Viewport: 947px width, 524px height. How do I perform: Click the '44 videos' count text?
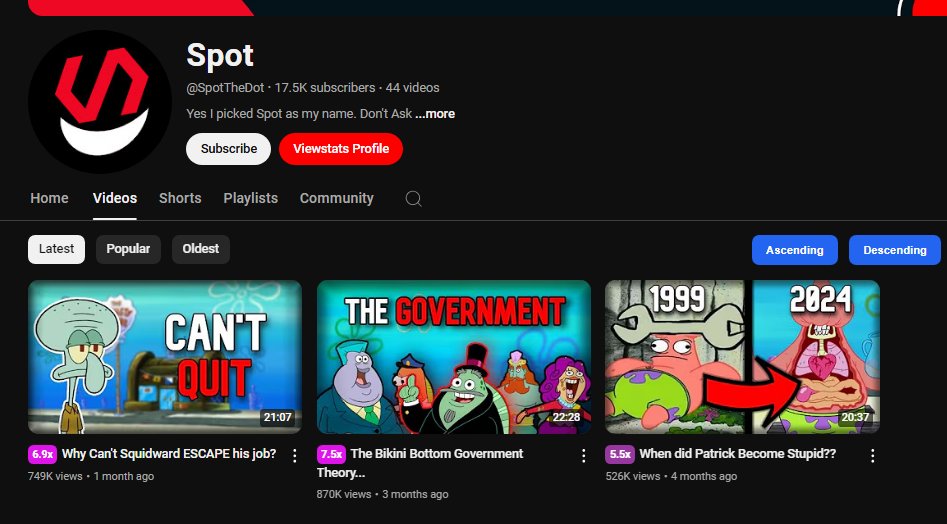pos(413,88)
